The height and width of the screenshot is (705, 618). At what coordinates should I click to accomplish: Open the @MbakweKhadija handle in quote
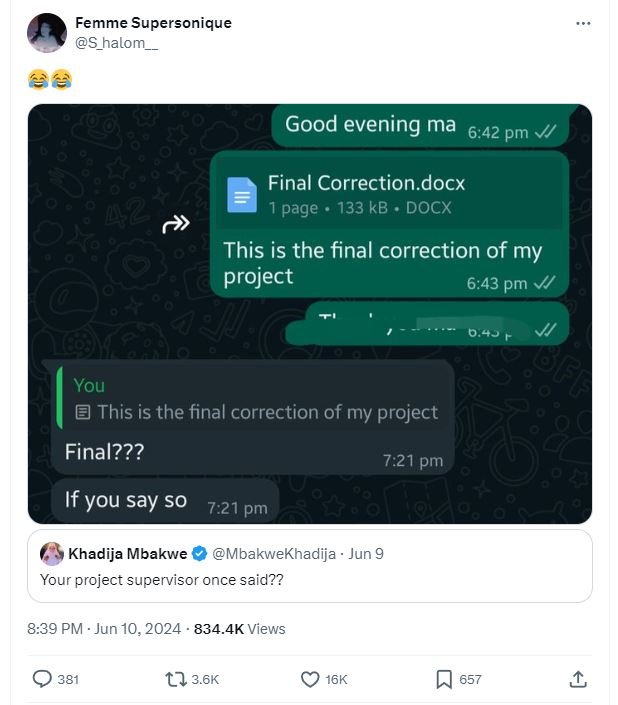[274, 554]
